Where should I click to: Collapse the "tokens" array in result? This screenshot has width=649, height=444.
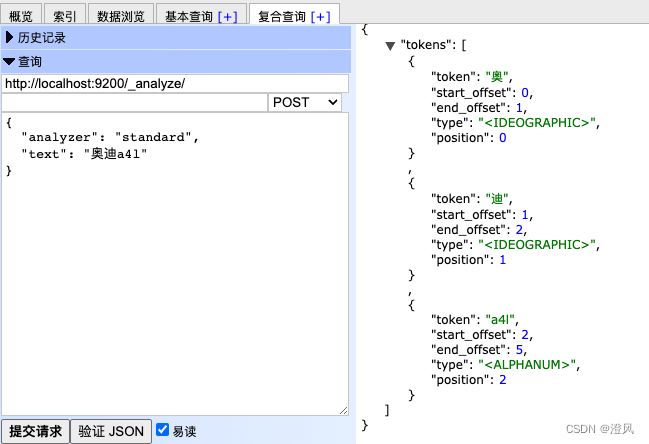390,46
